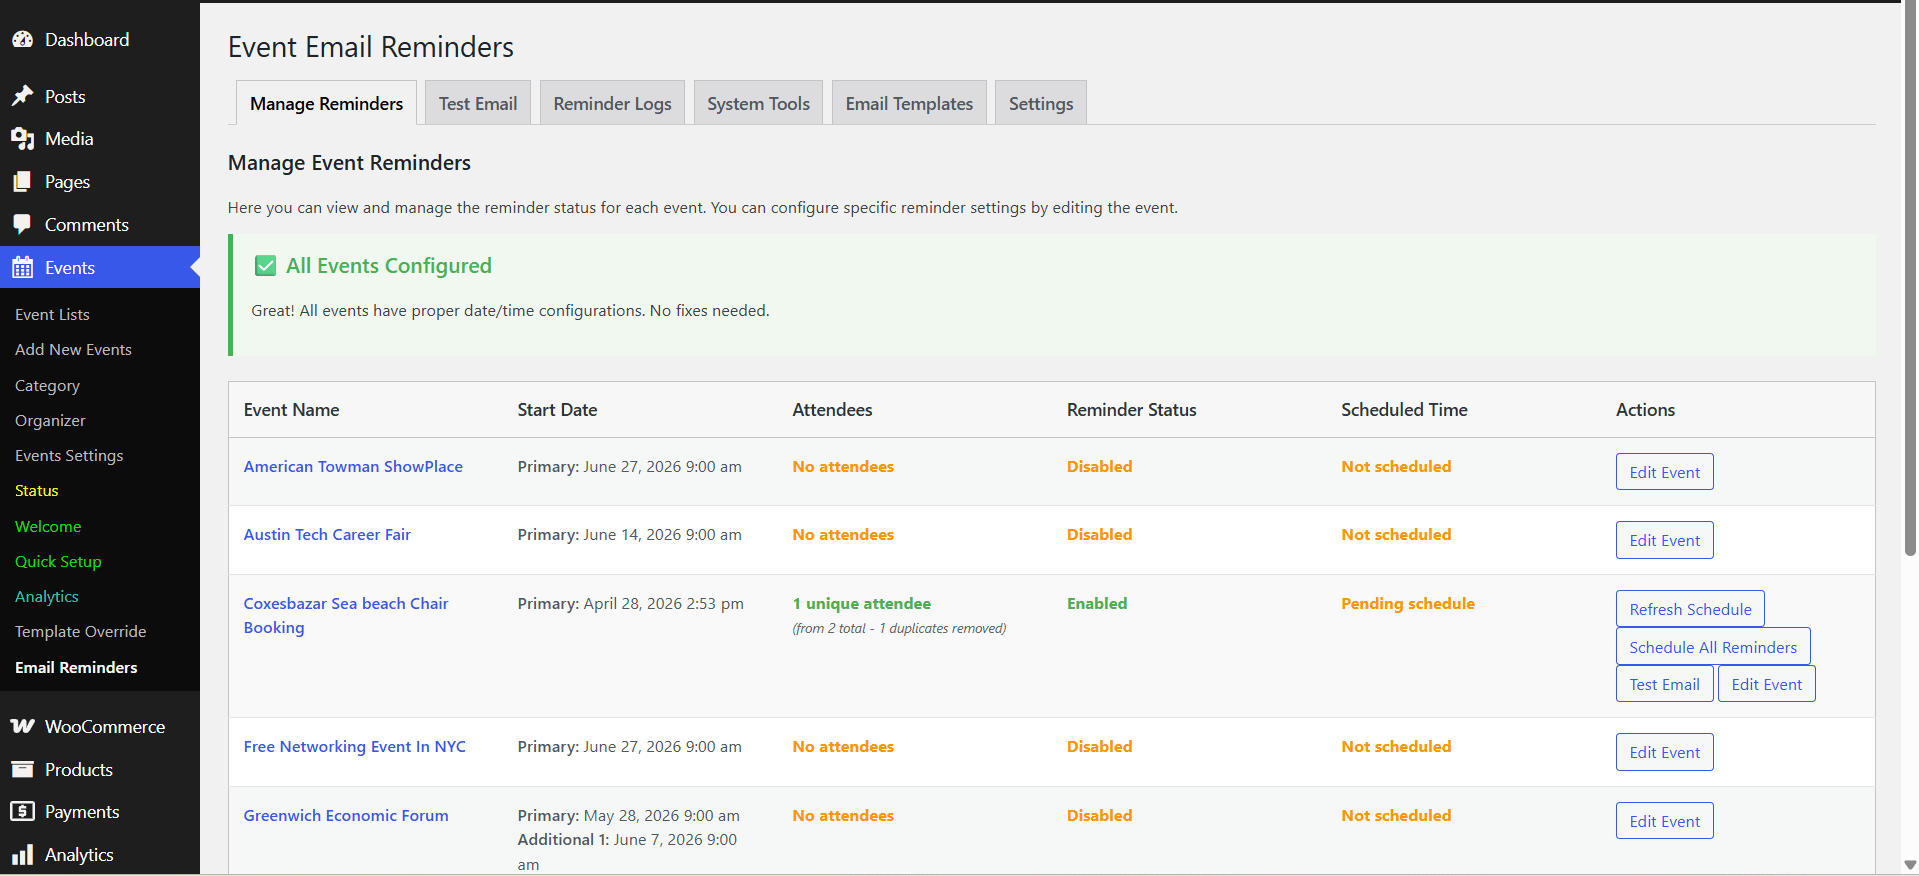Select Add New Events submenu item
Screen dimensions: 1919x876
(73, 349)
